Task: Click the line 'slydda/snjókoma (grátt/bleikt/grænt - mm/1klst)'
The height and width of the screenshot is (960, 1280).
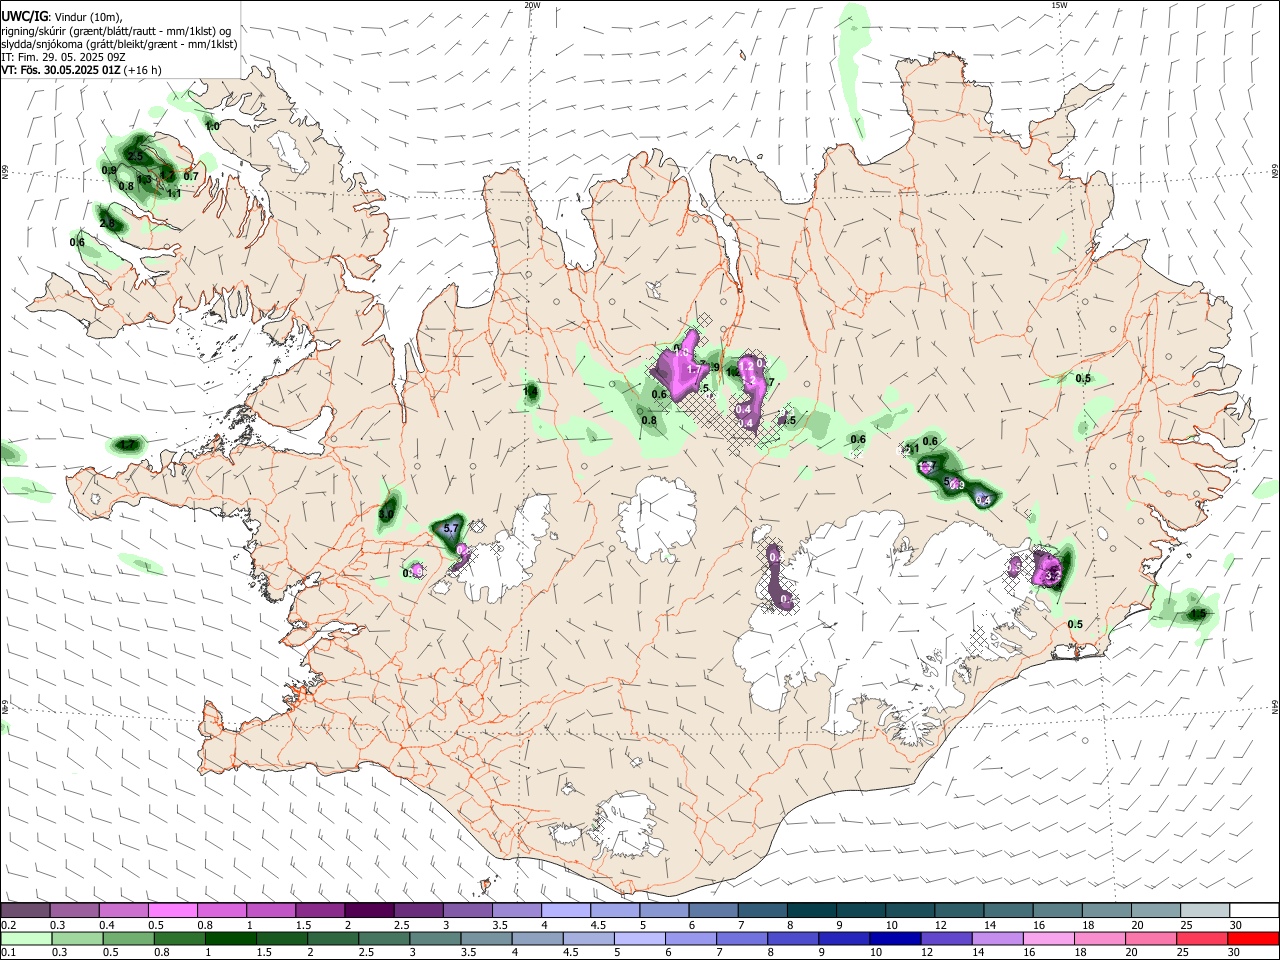Action: [x=119, y=44]
